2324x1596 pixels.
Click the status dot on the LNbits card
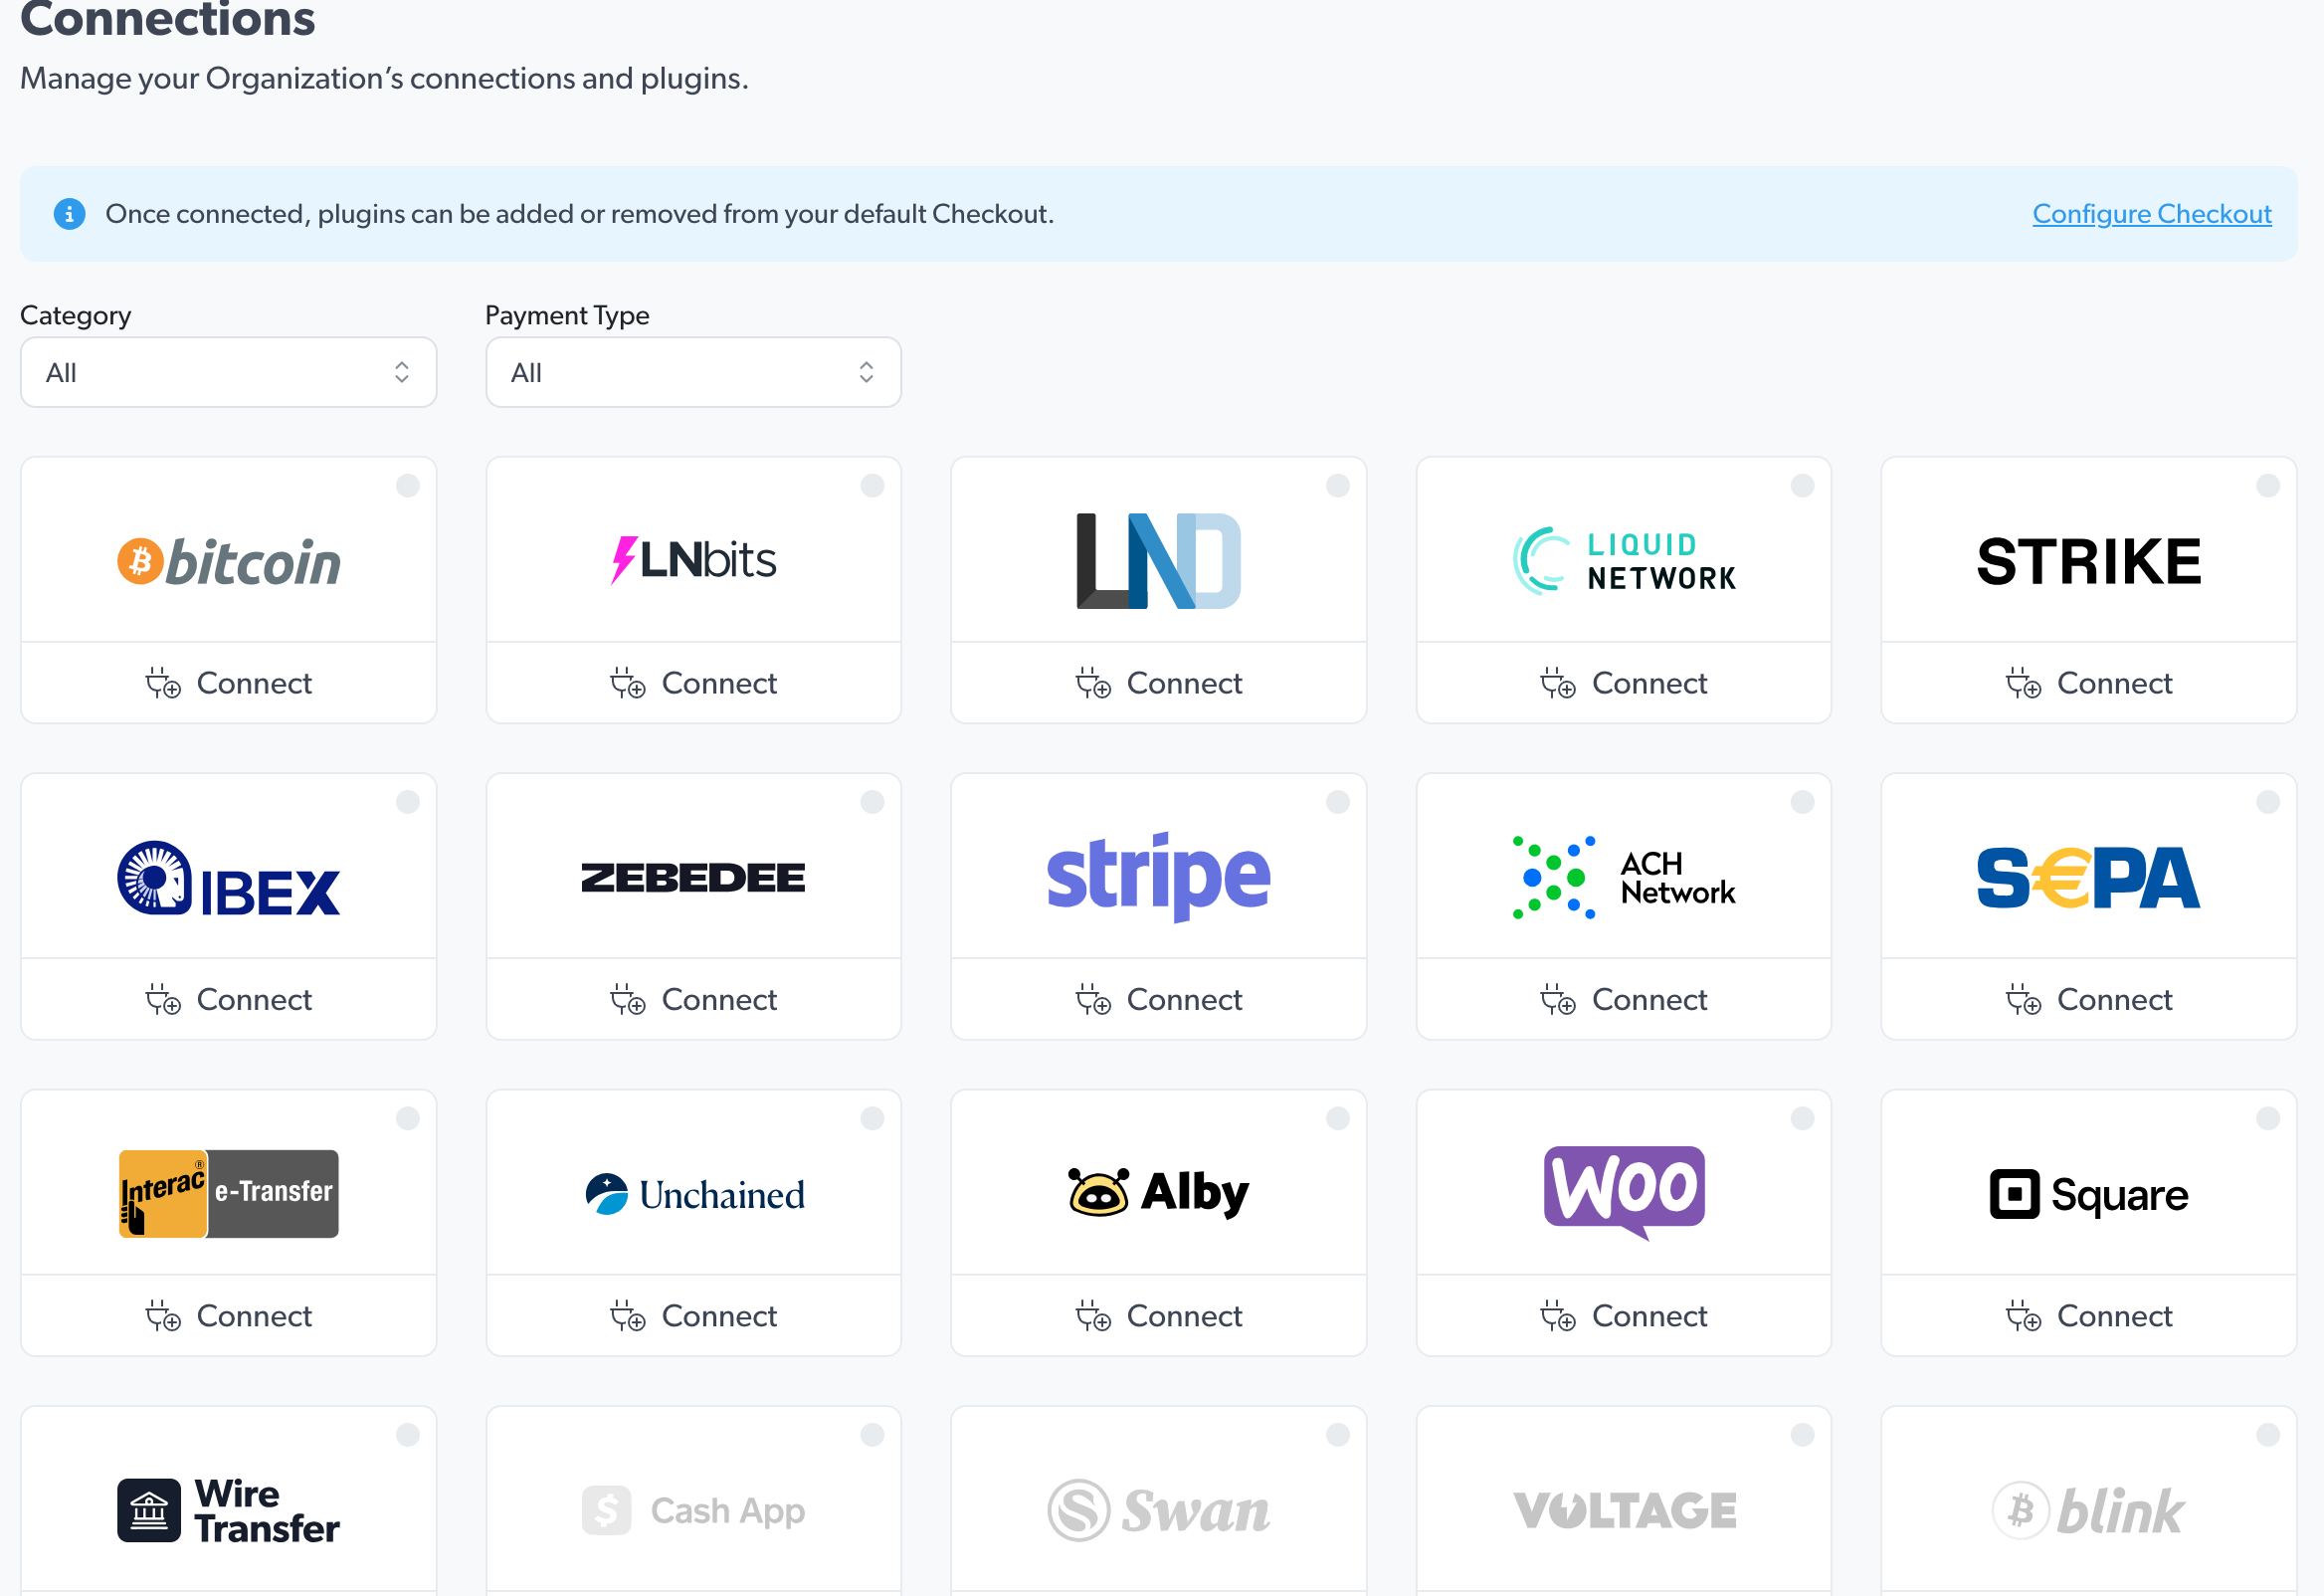(872, 486)
